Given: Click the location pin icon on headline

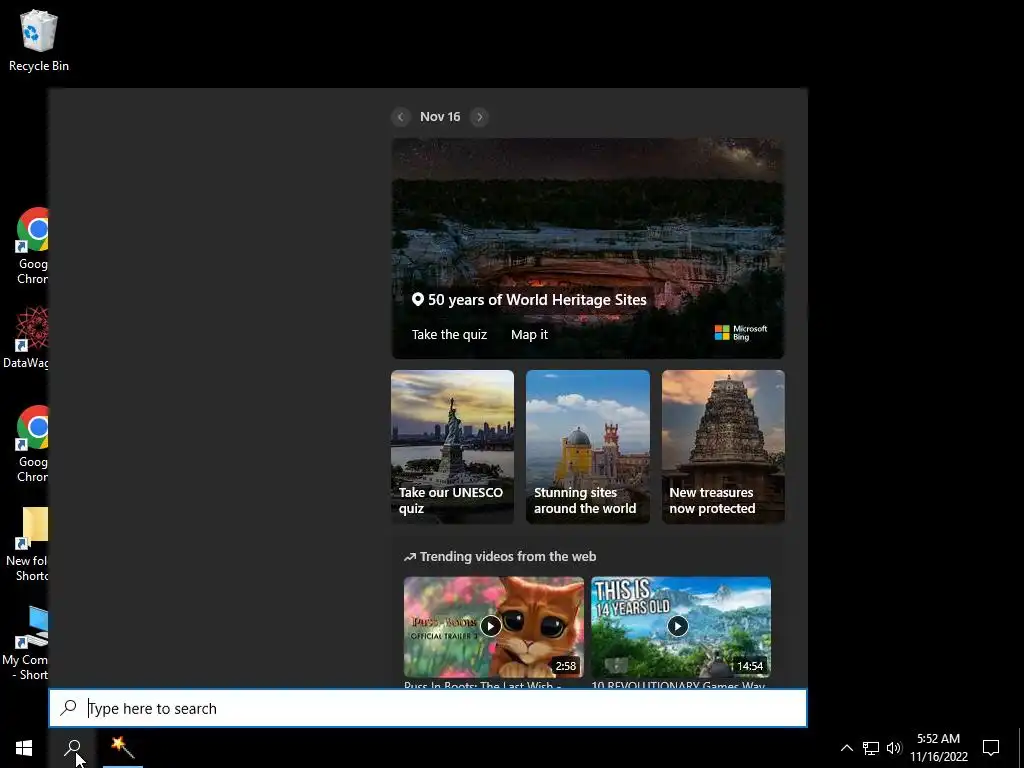Looking at the screenshot, I should click(x=418, y=299).
